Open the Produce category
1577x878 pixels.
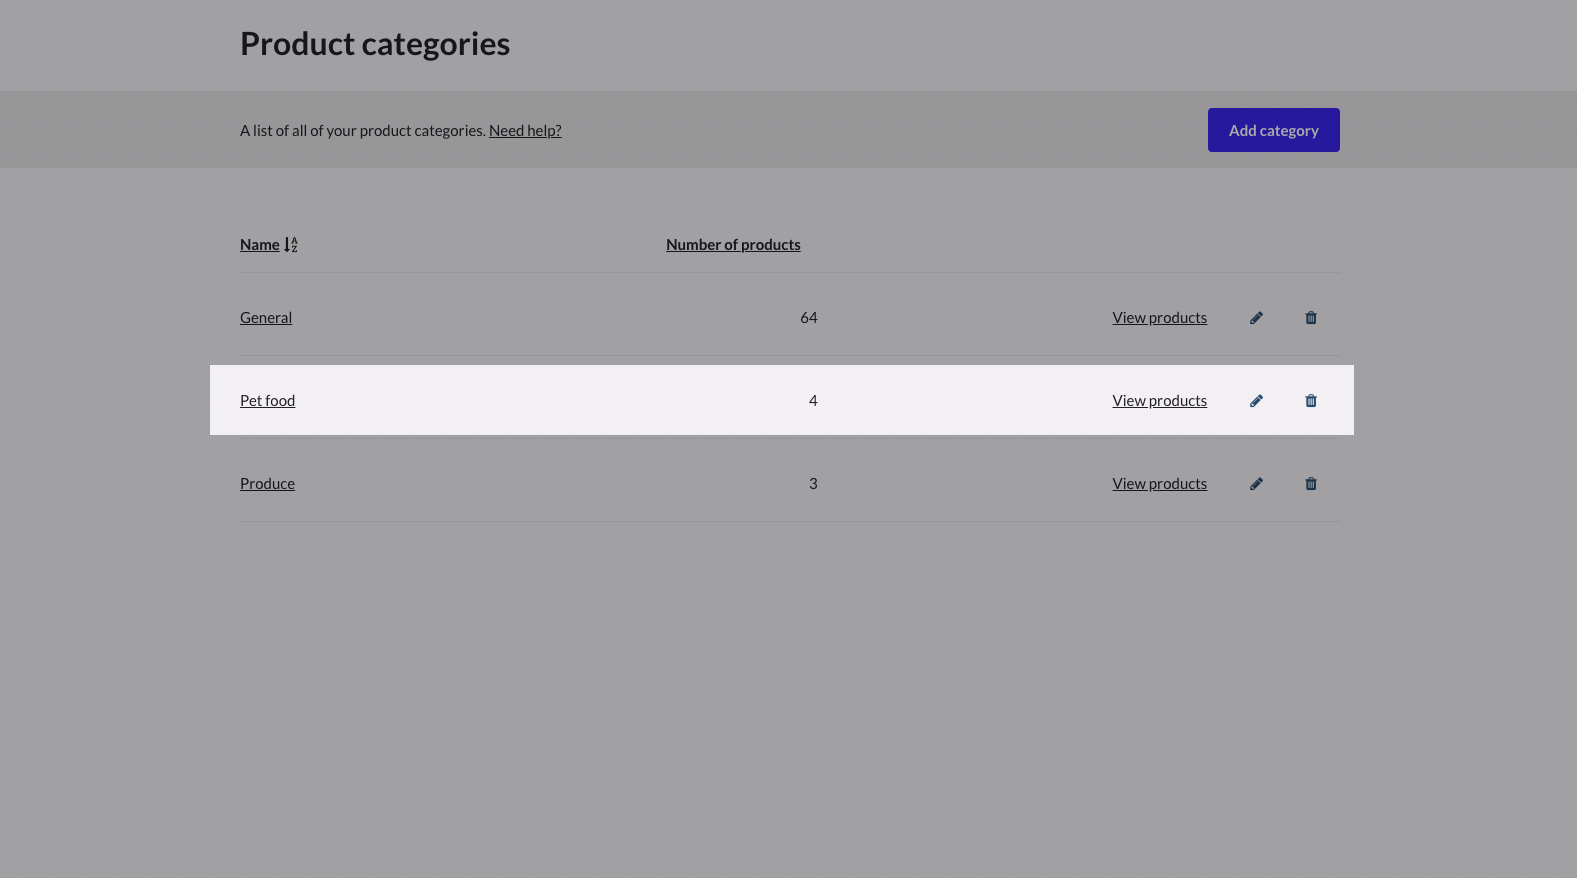click(x=267, y=483)
